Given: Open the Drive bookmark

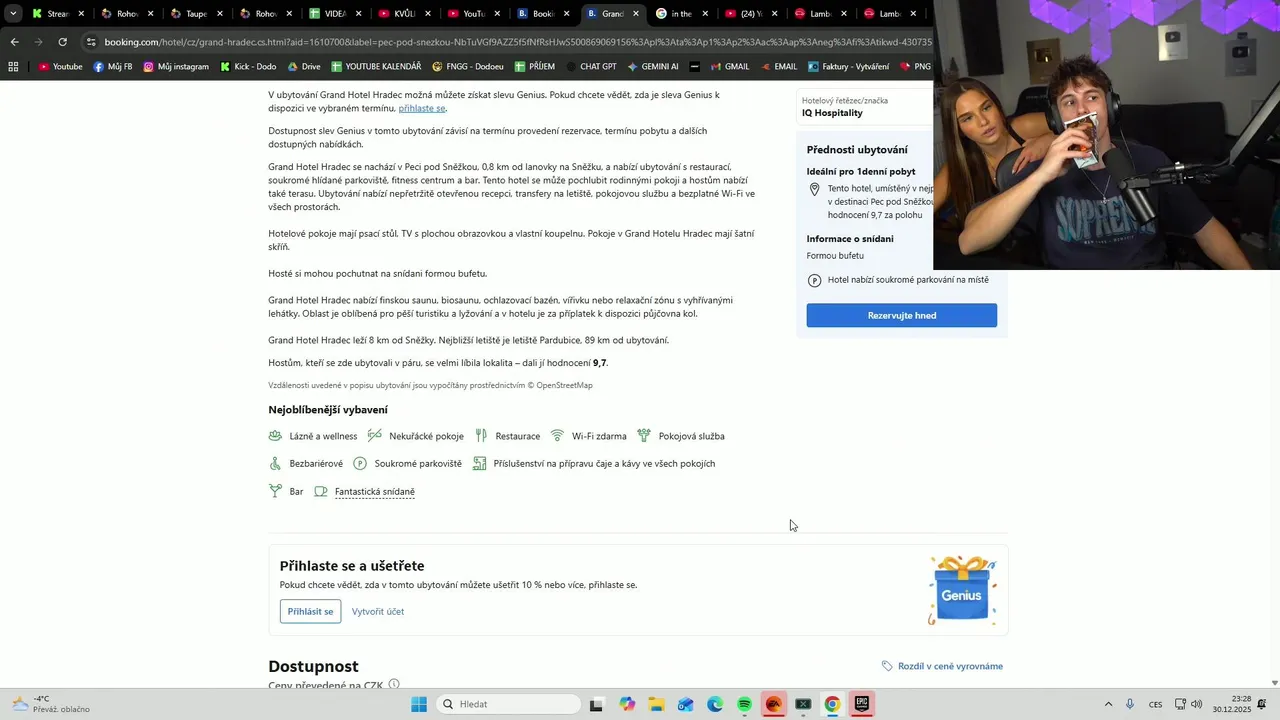Looking at the screenshot, I should [304, 67].
